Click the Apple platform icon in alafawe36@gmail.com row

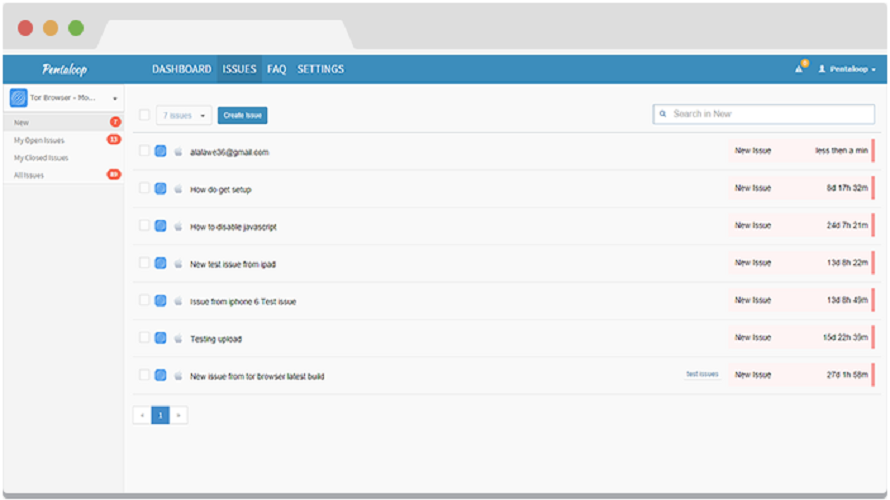click(x=178, y=152)
